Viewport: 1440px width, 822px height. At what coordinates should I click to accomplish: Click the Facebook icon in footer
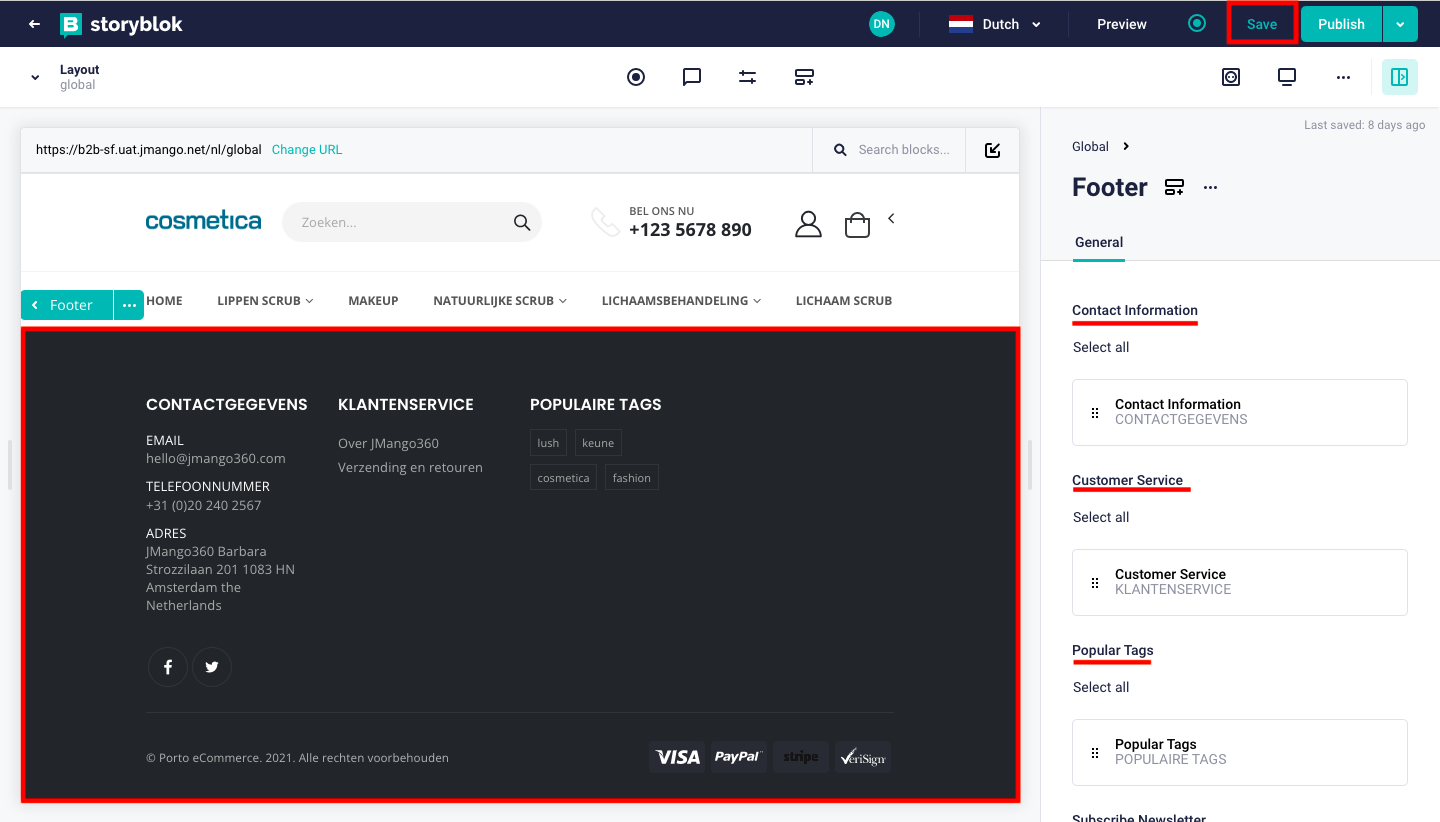coord(168,667)
